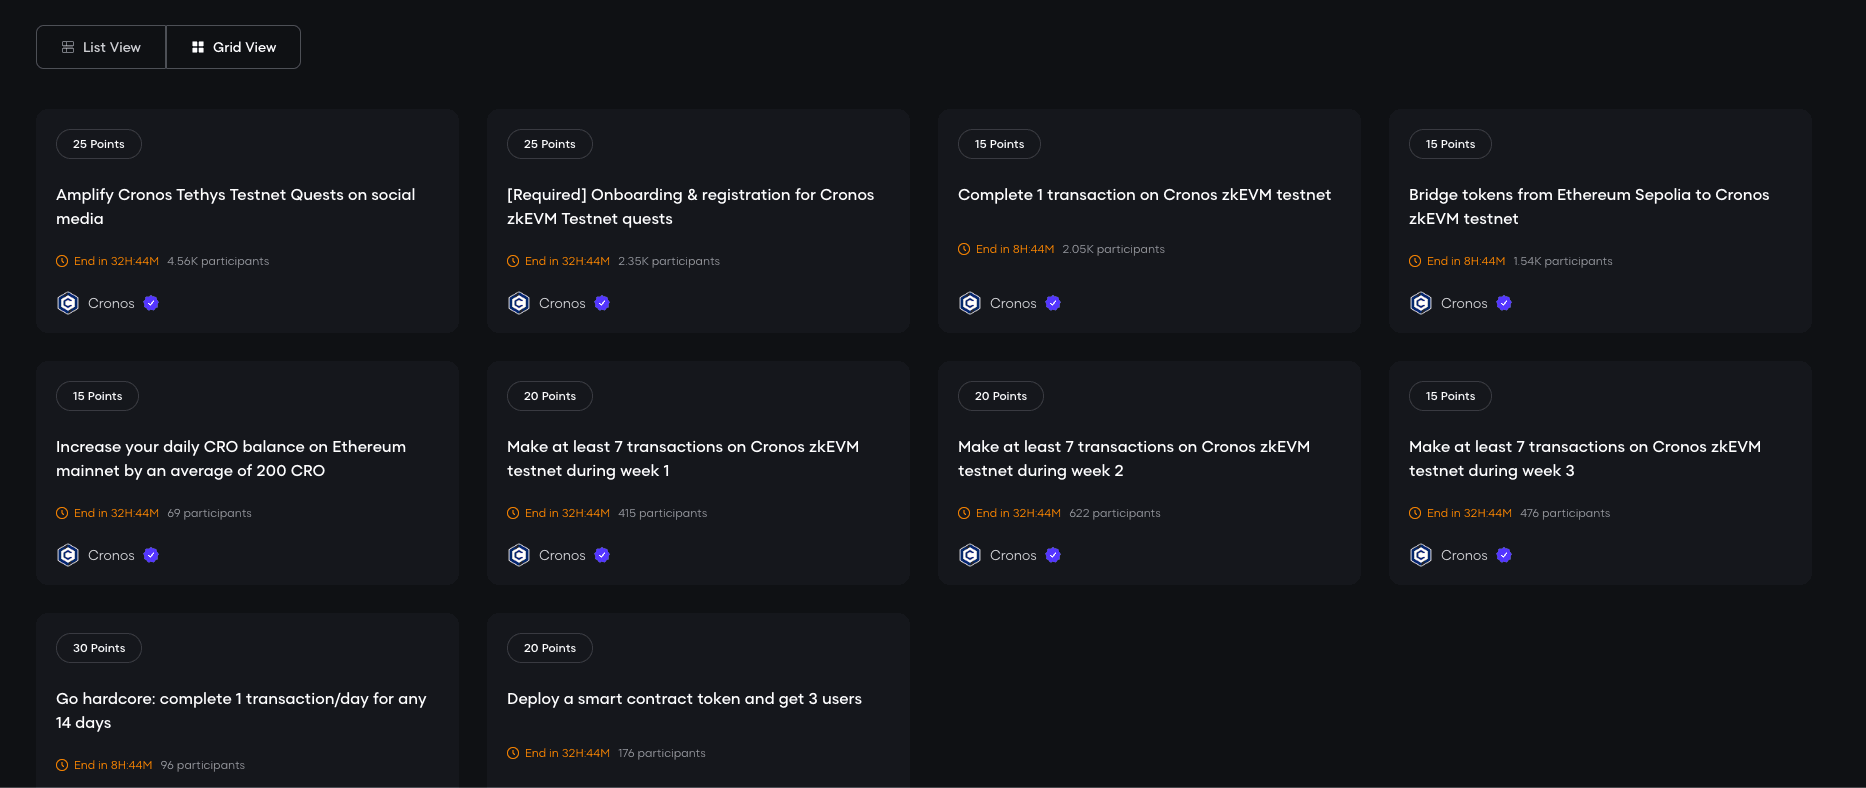
Task: Click '622 participants' text
Action: click(1115, 513)
